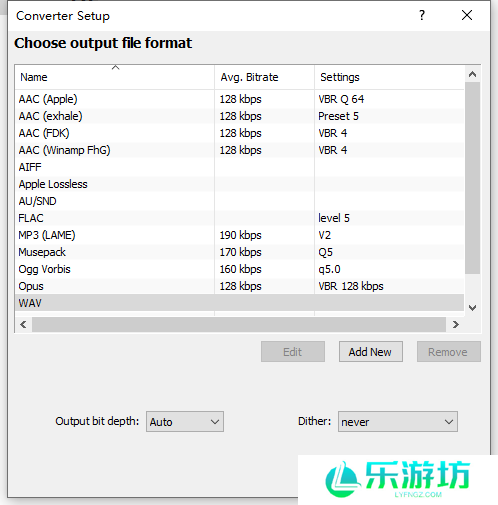Select the AAC (FDK) format row

(x=239, y=133)
